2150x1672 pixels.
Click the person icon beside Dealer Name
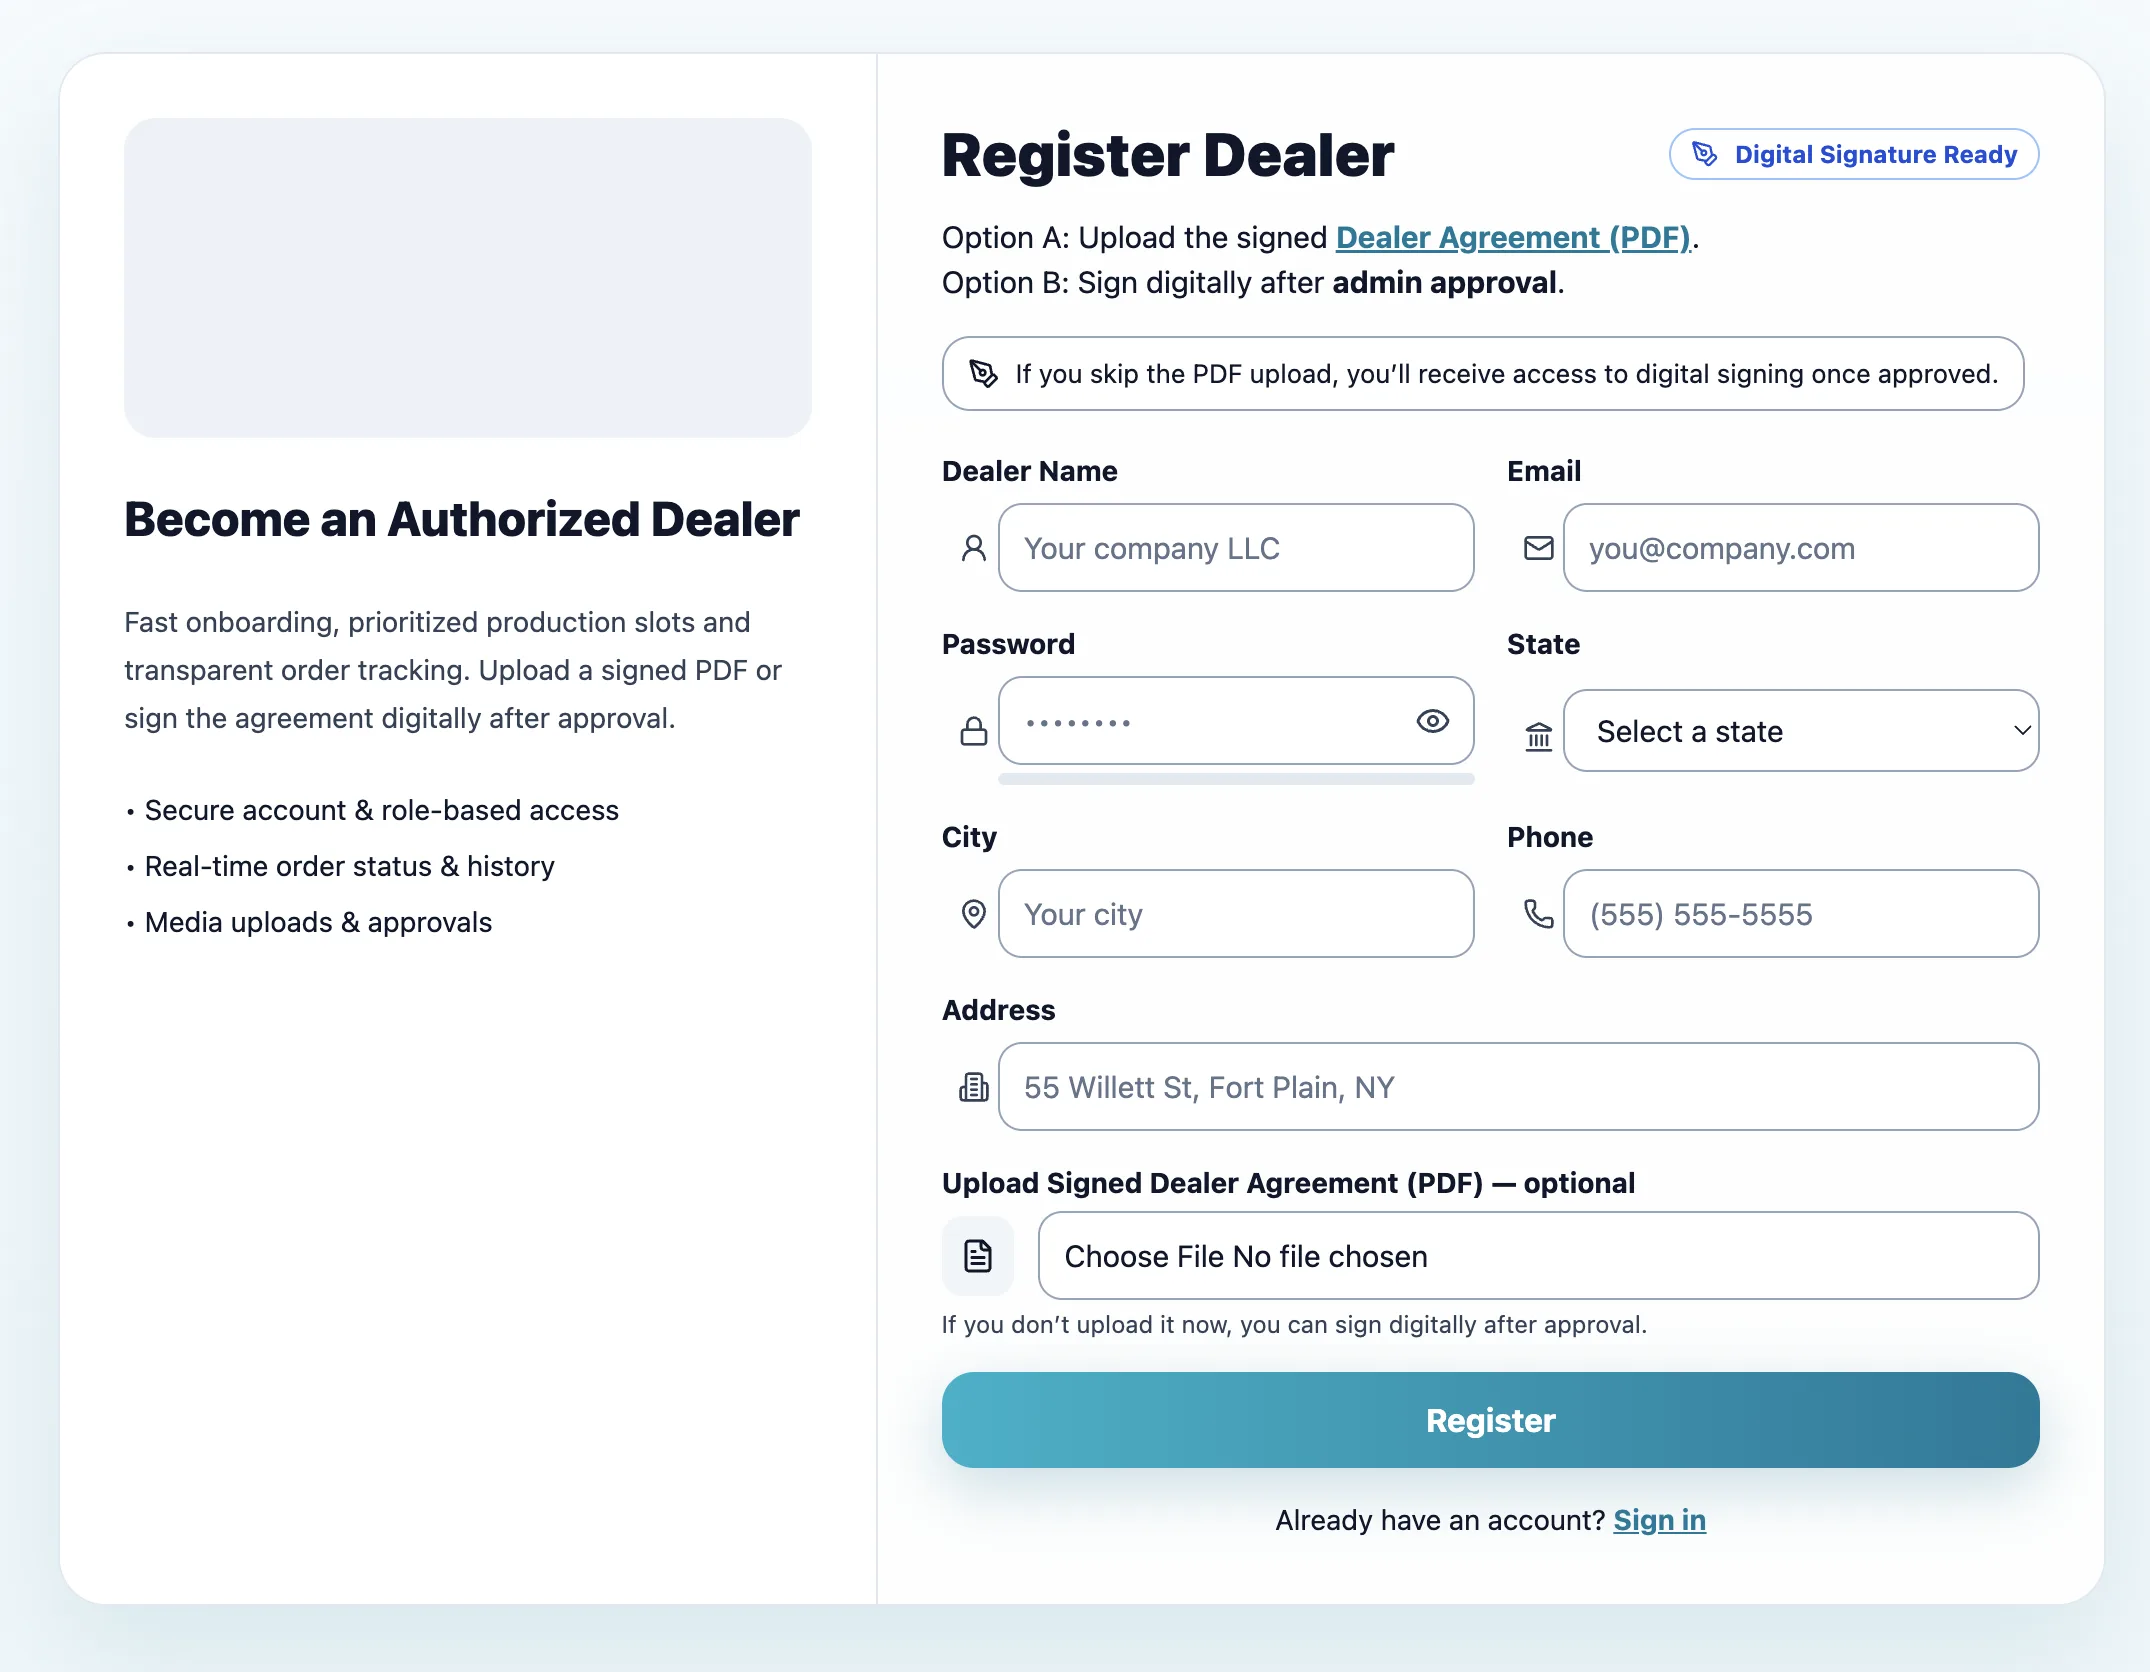point(972,547)
